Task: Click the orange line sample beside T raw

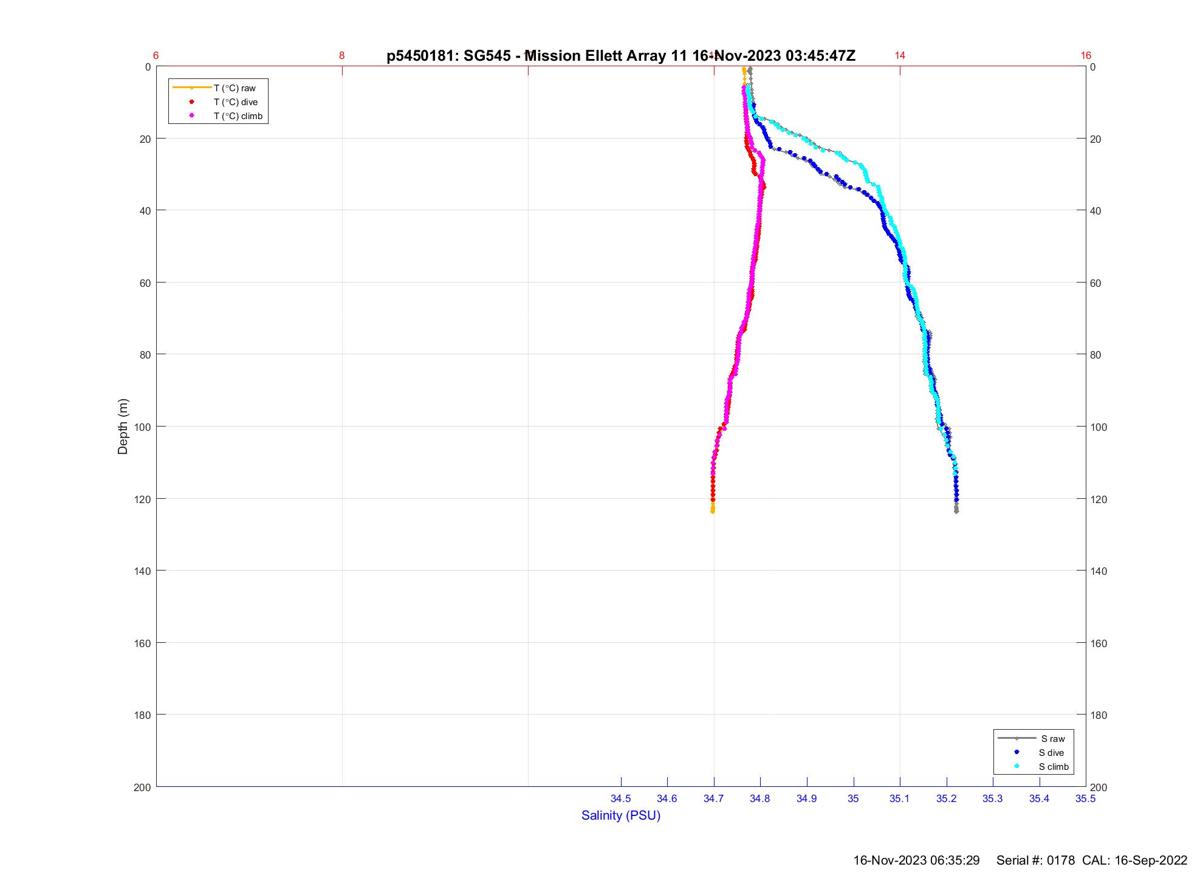Action: [x=191, y=88]
